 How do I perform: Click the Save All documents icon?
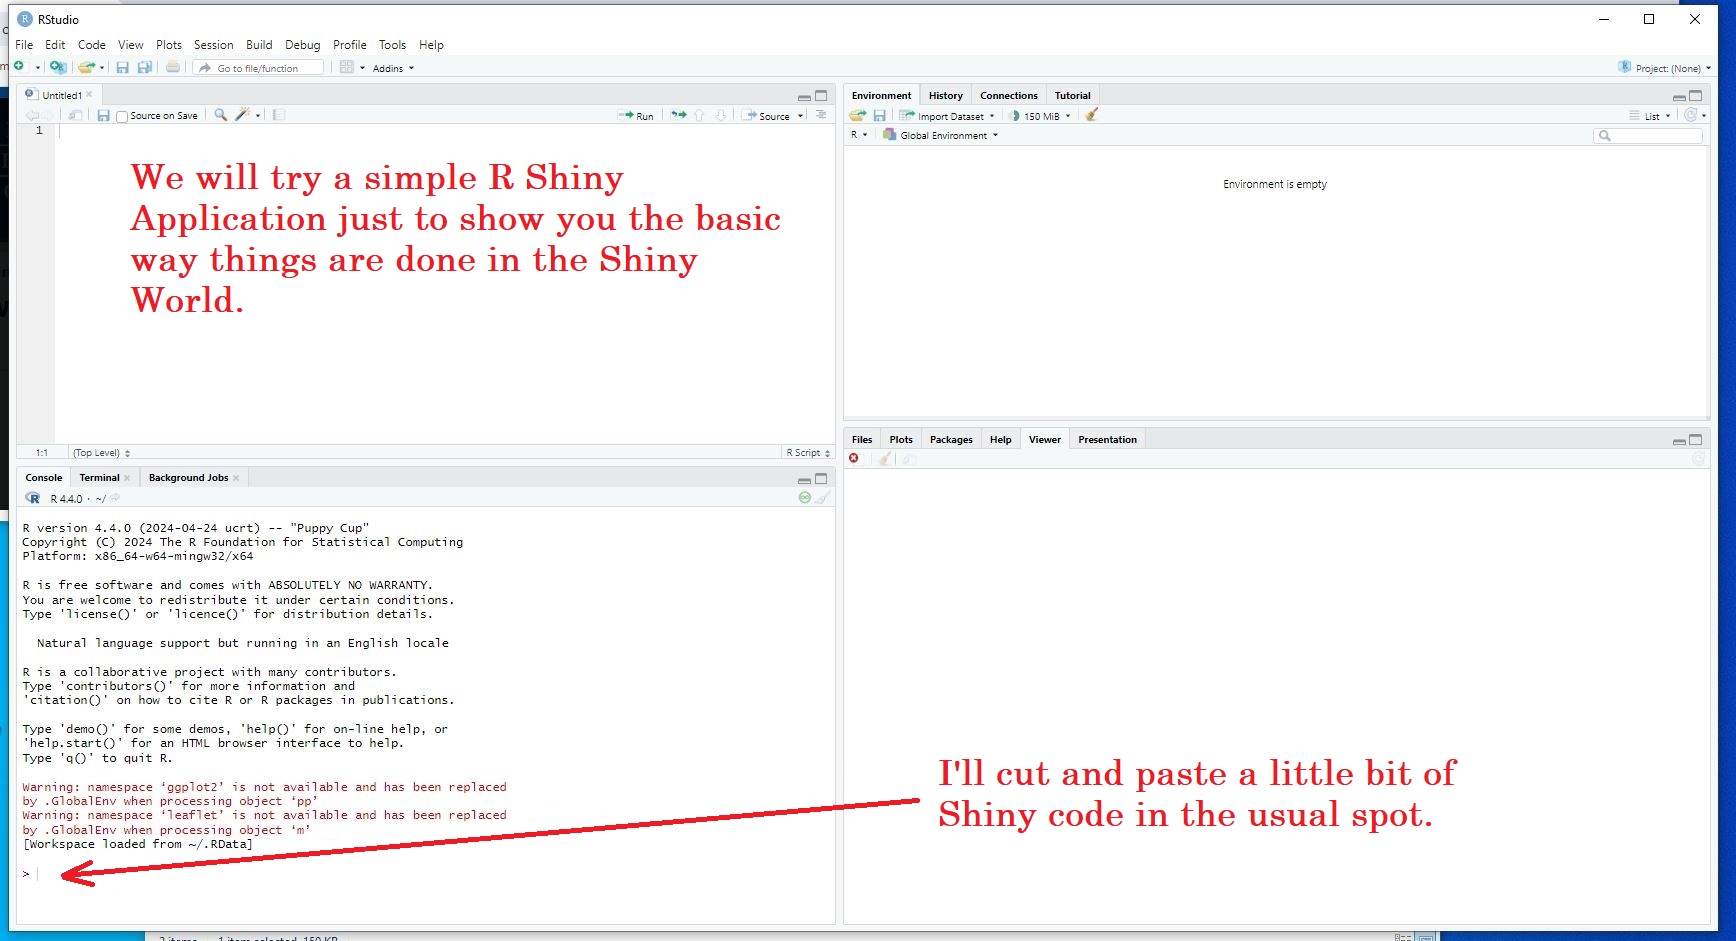pos(145,67)
